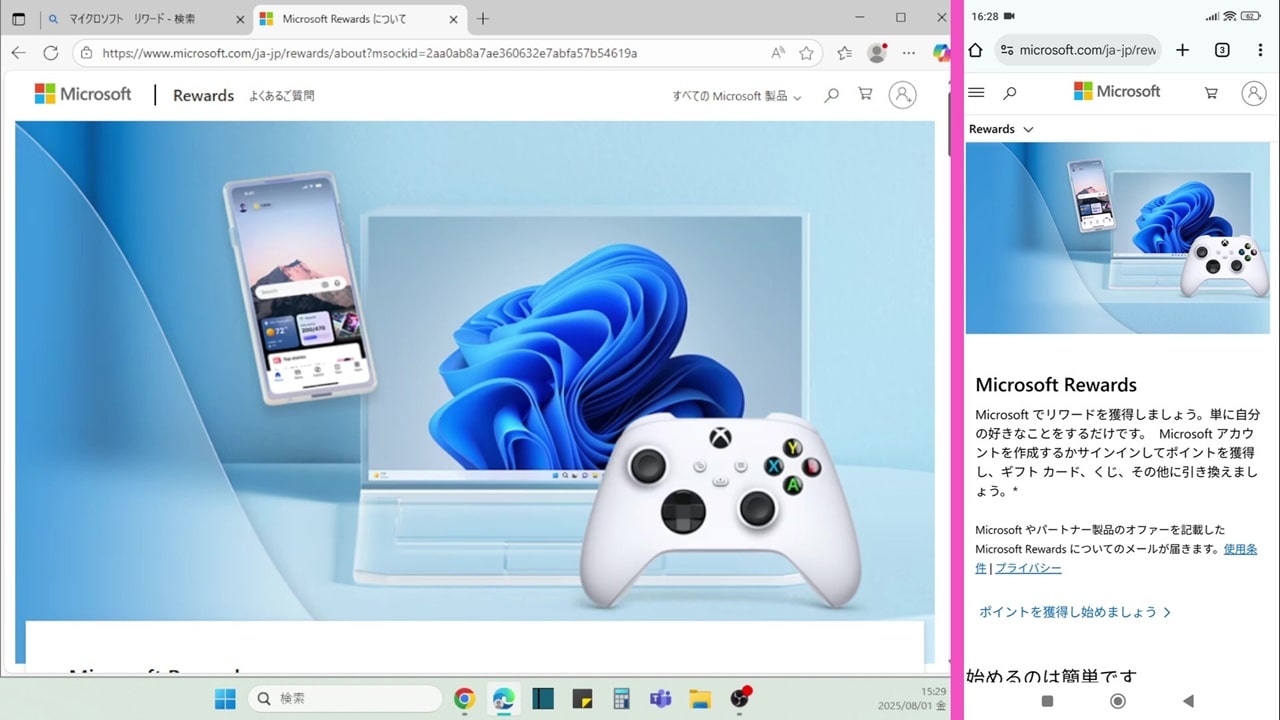The height and width of the screenshot is (720, 1280).
Task: Open Windows Start button
Action: (225, 699)
